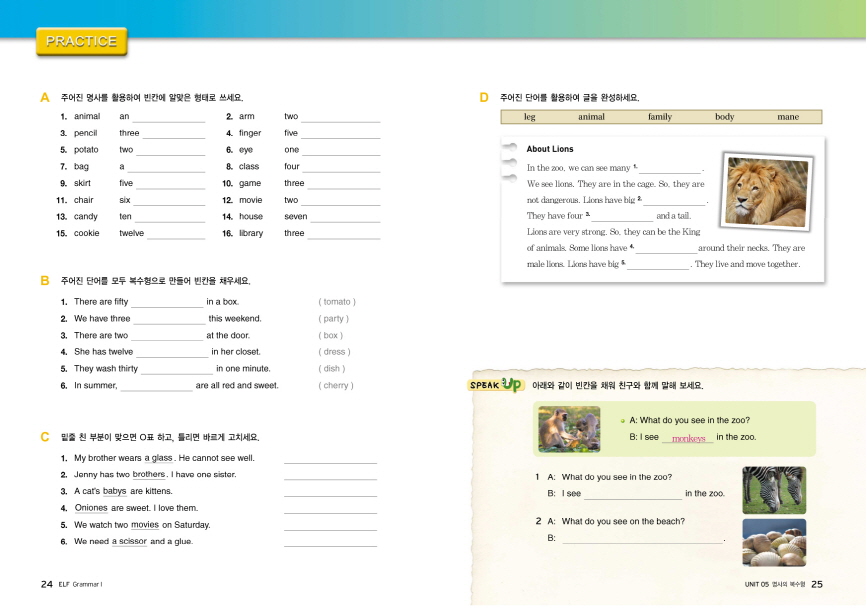This screenshot has width=867, height=612.
Task: Select the orange section A letter
Action: [x=45, y=98]
